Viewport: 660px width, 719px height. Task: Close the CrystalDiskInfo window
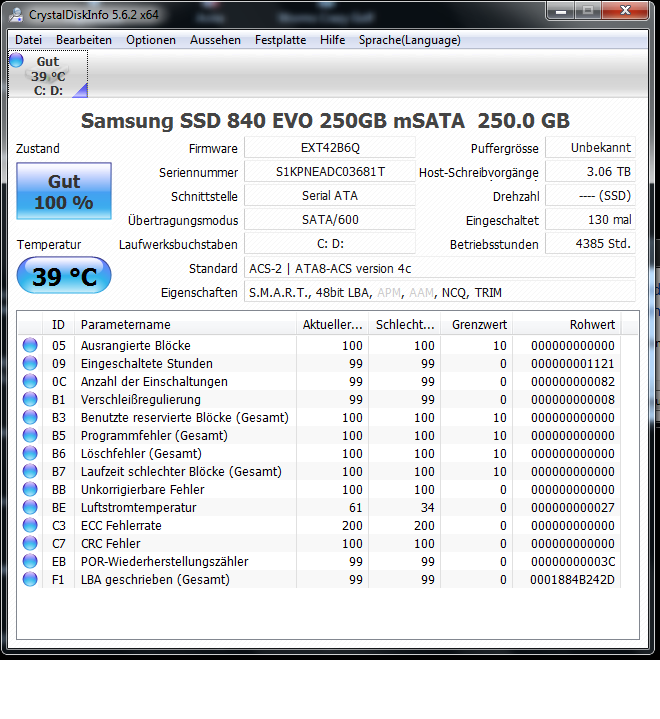626,11
